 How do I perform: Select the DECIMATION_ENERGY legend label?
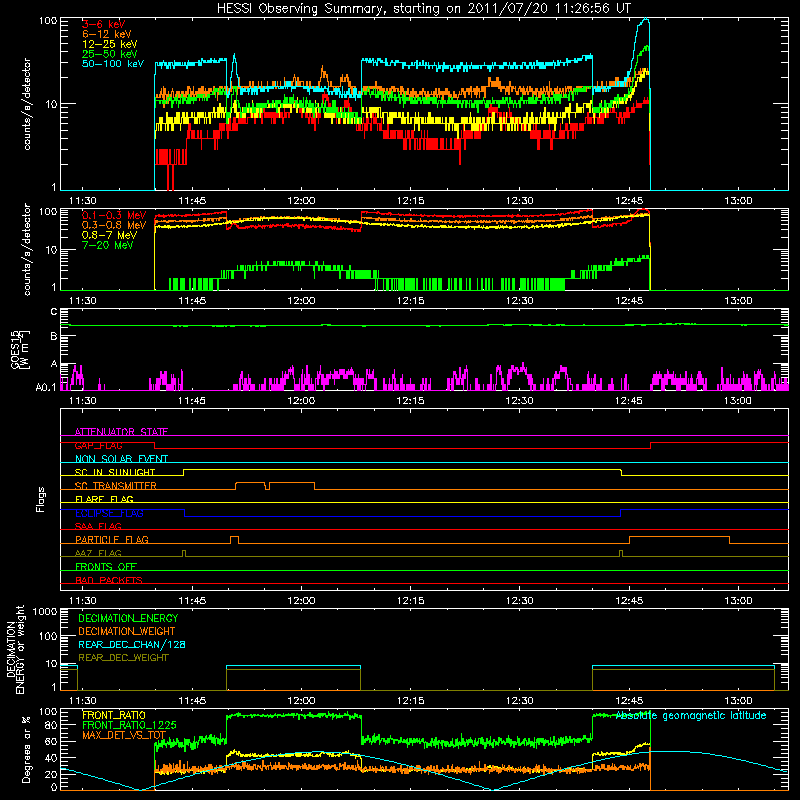128,618
